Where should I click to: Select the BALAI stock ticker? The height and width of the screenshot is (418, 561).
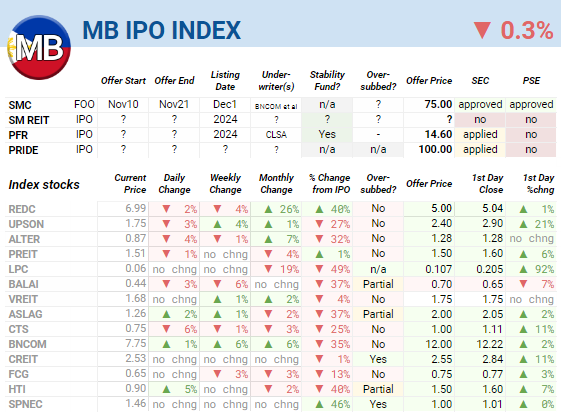[x=23, y=285]
